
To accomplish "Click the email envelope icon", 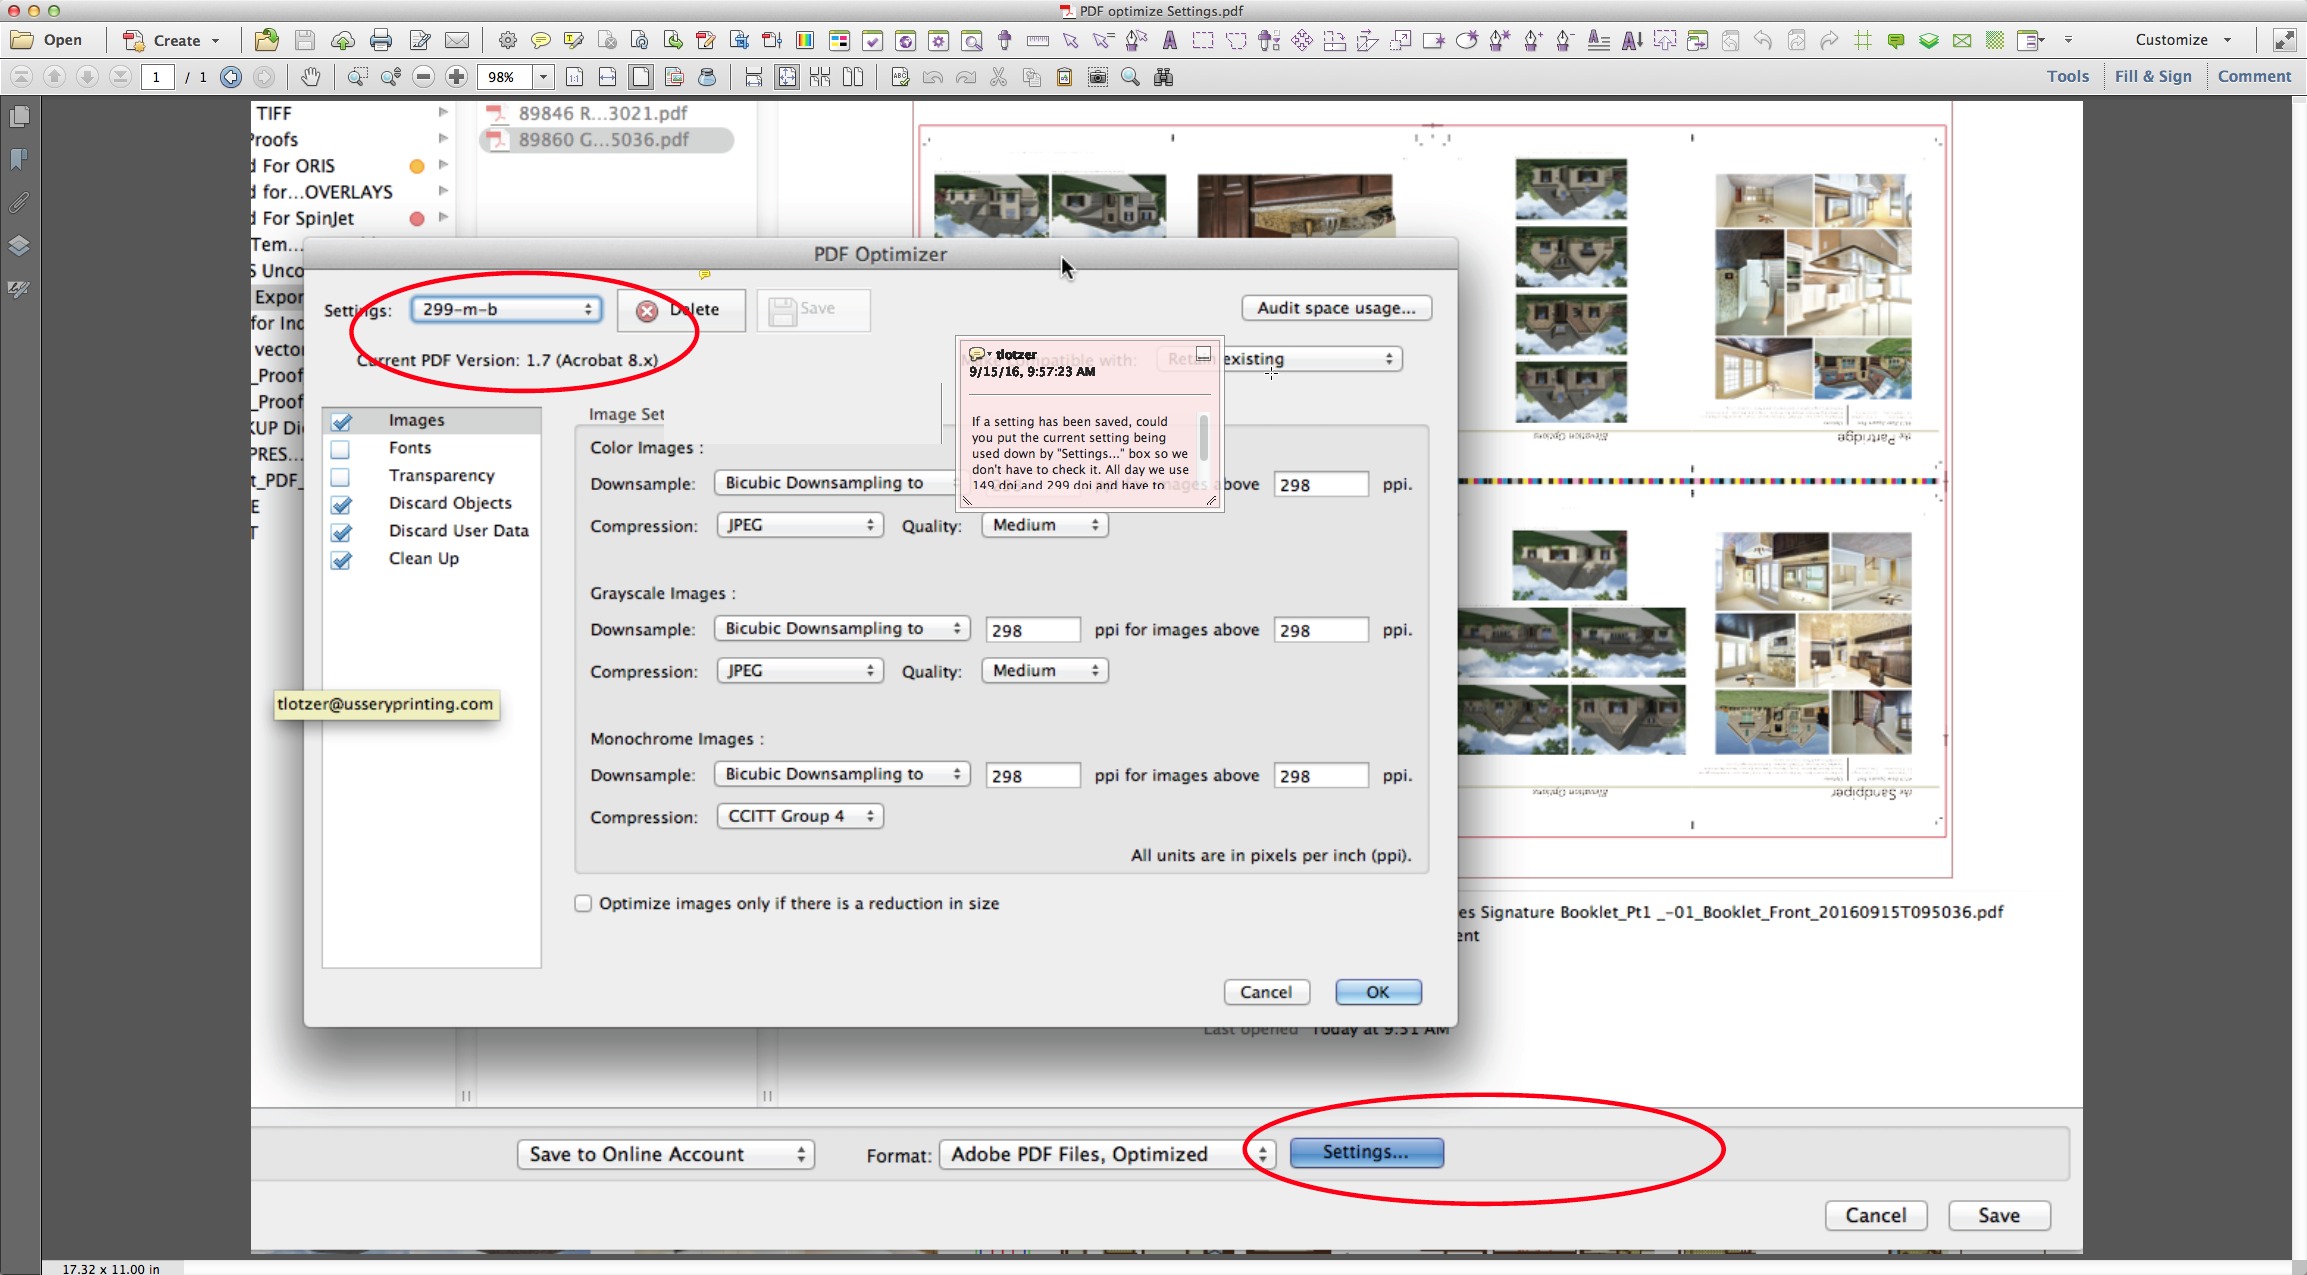I will point(457,40).
